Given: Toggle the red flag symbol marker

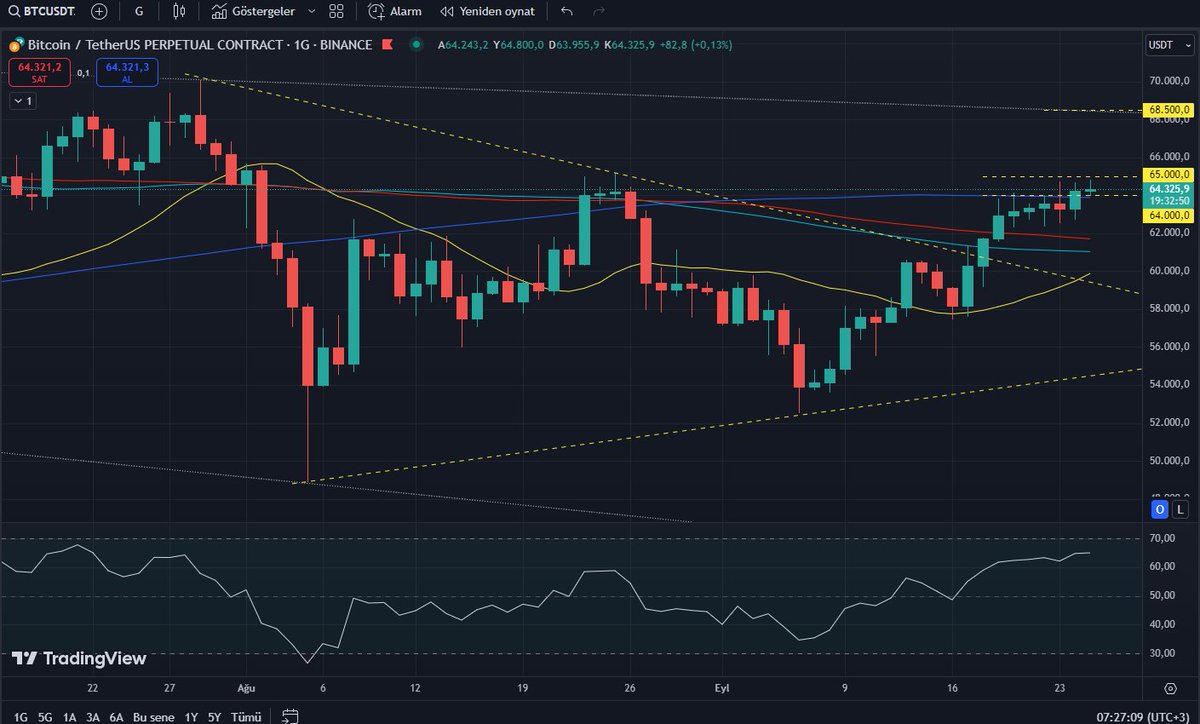Looking at the screenshot, I should (x=386, y=45).
